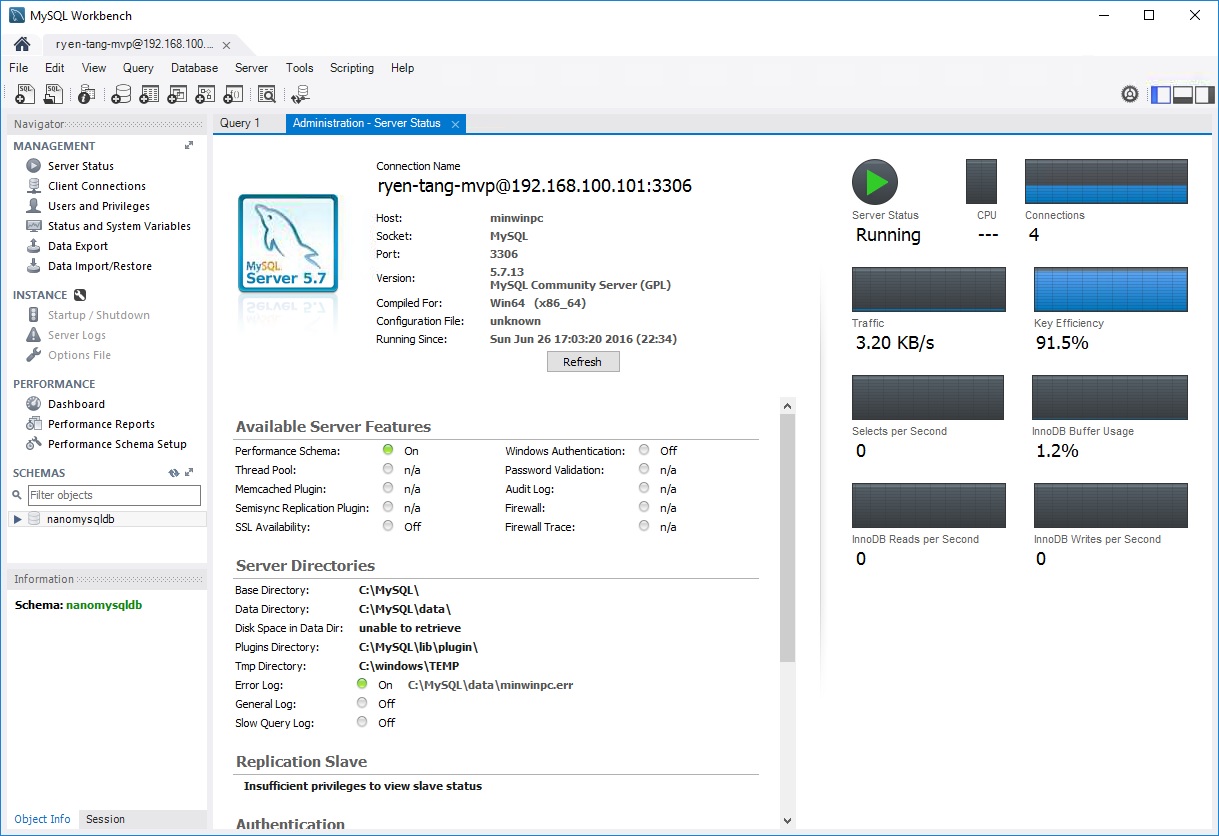This screenshot has width=1219, height=836.
Task: Open Performance Reports
Action: tap(101, 424)
